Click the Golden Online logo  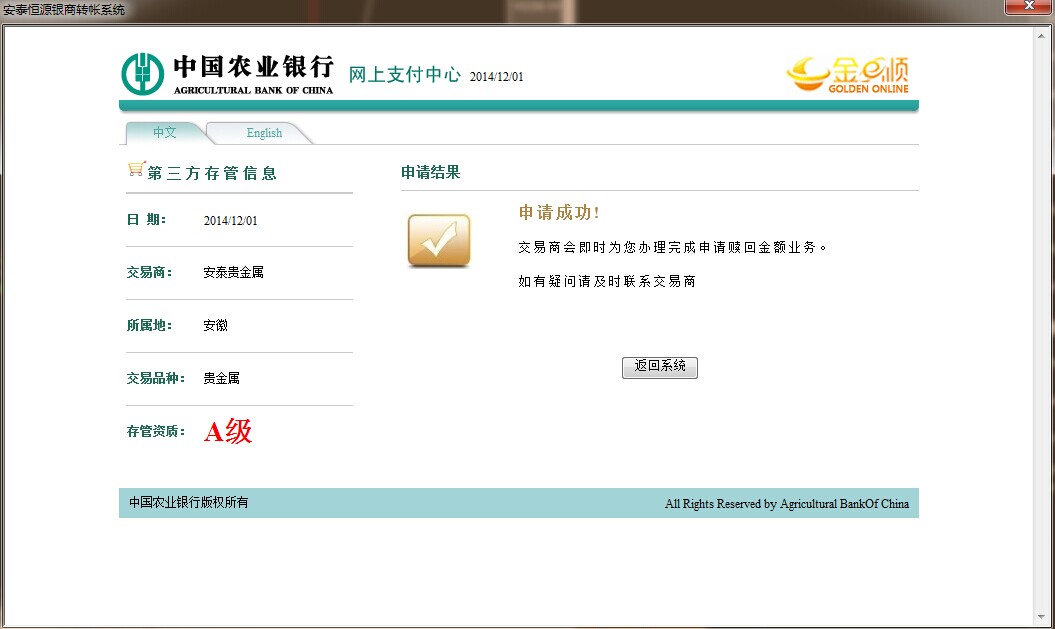point(848,74)
